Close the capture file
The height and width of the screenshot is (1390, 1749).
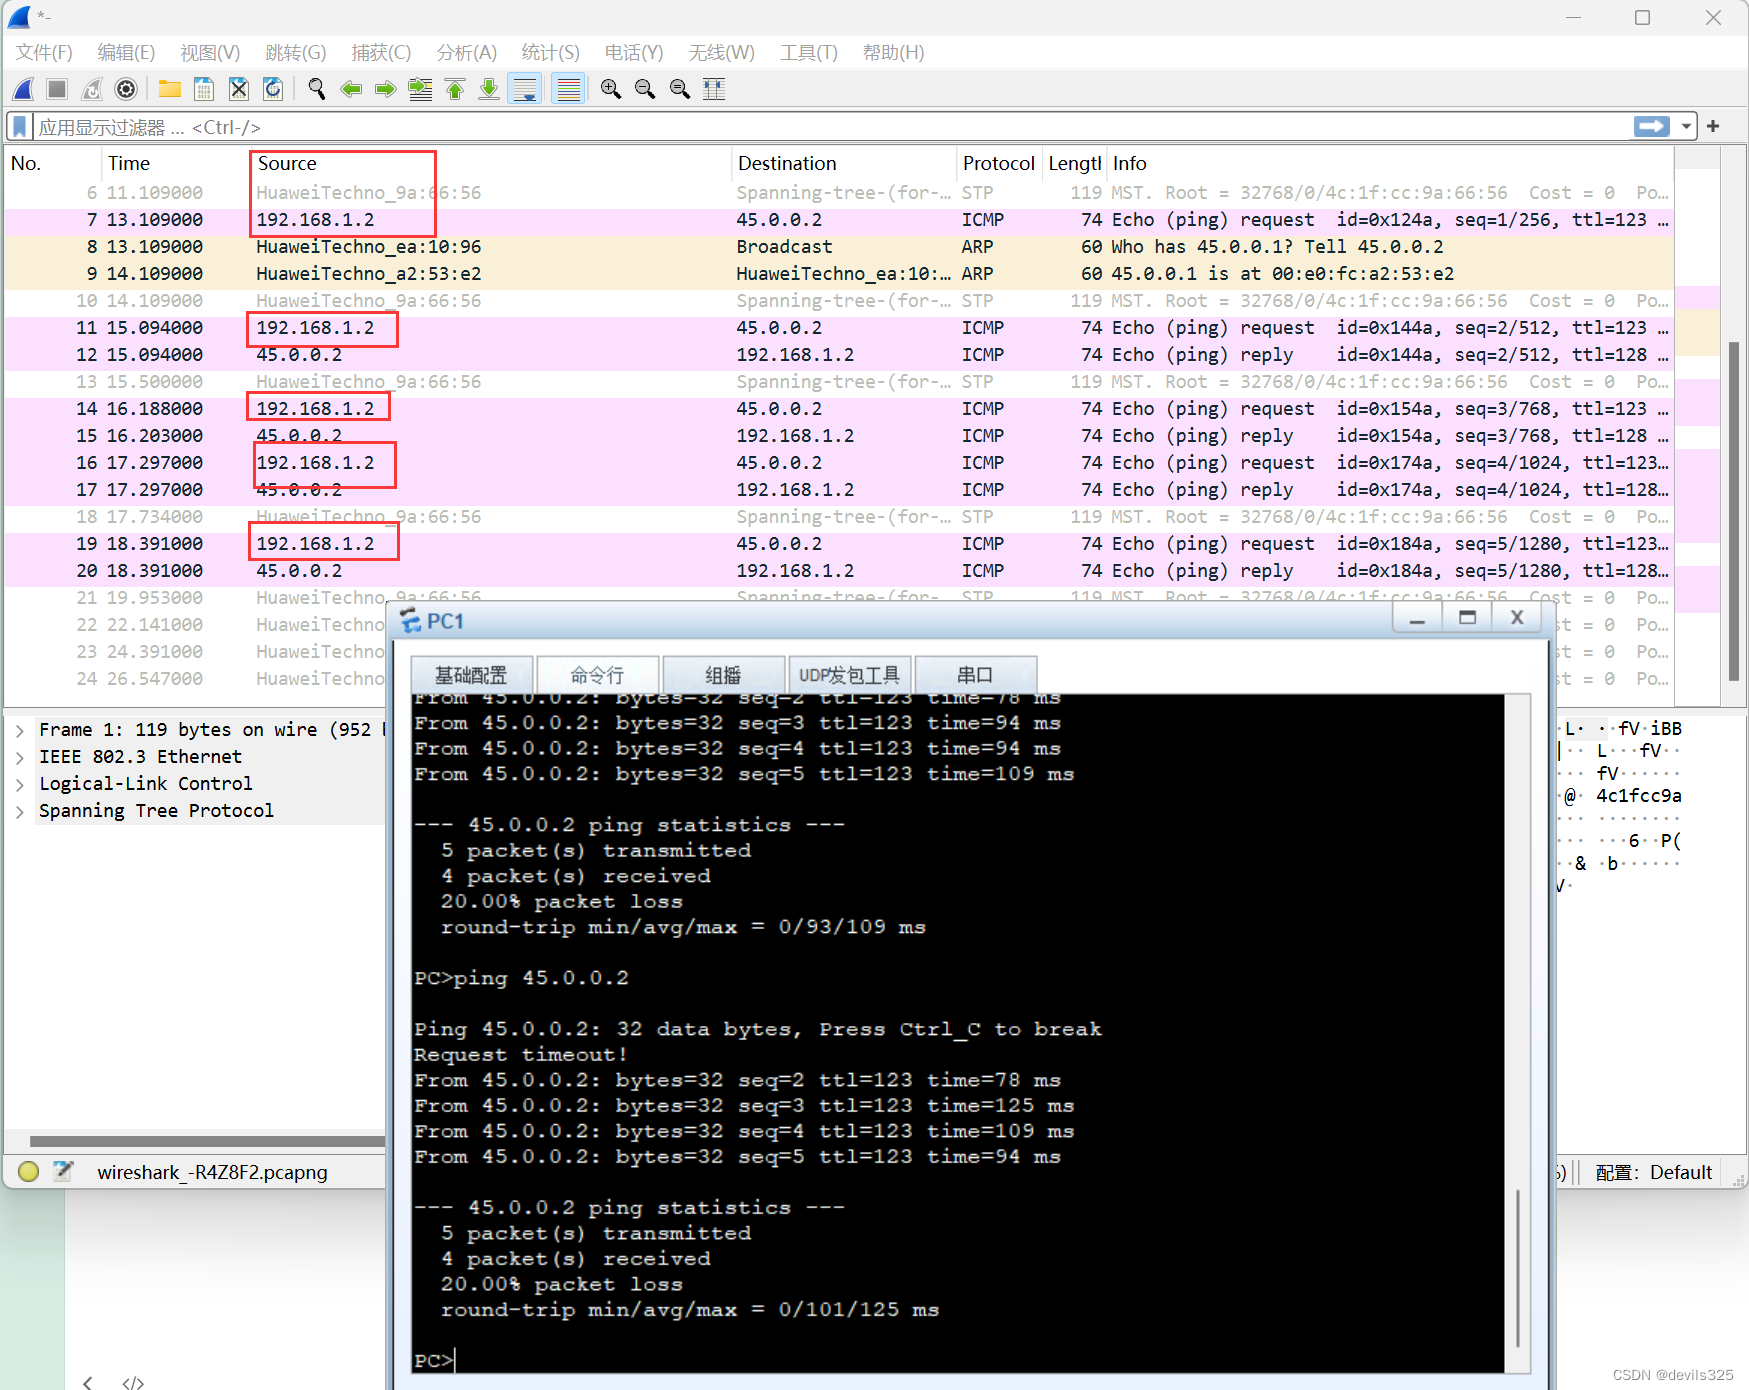tap(238, 89)
